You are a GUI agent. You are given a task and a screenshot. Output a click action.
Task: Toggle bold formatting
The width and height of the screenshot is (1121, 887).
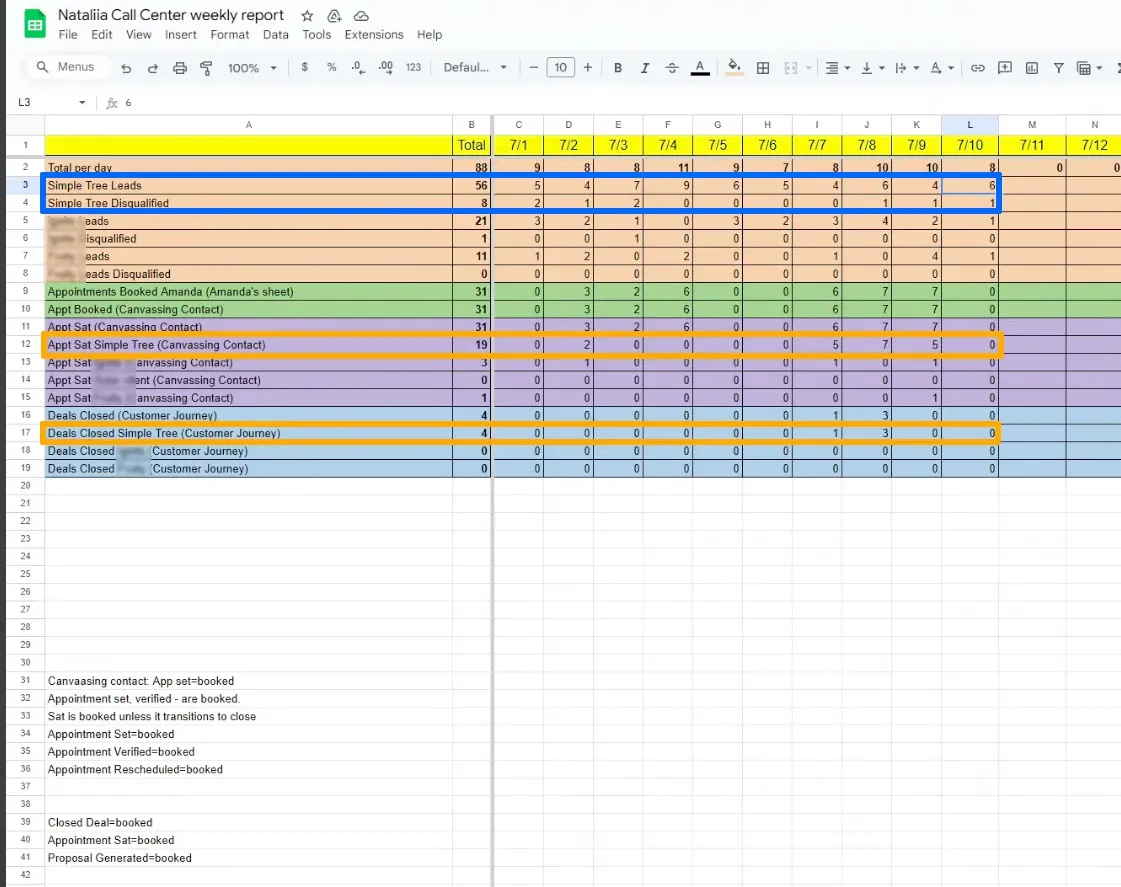pyautogui.click(x=618, y=68)
